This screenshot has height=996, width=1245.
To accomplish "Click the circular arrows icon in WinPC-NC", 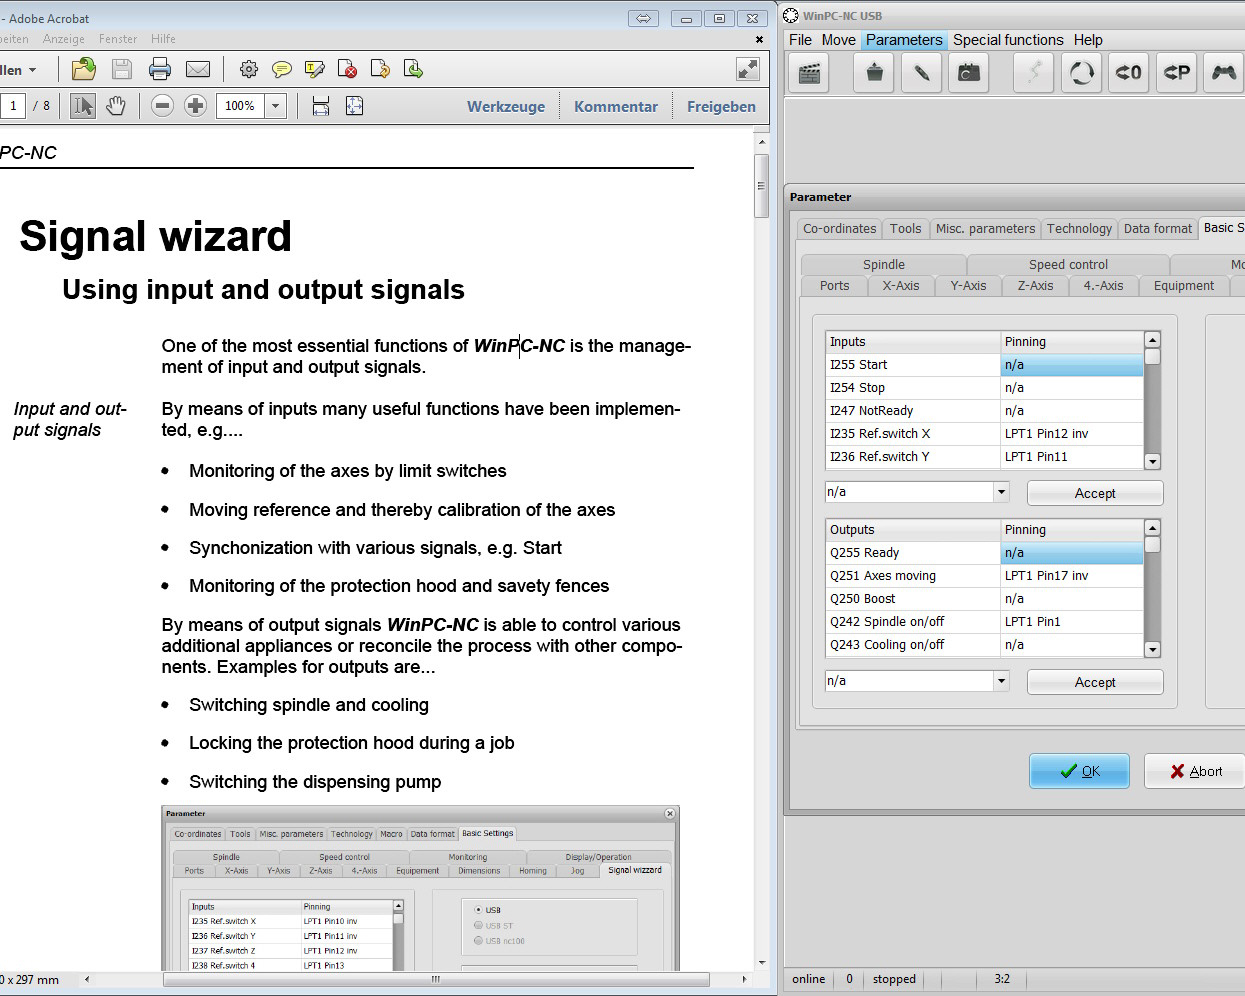I will pos(1081,73).
